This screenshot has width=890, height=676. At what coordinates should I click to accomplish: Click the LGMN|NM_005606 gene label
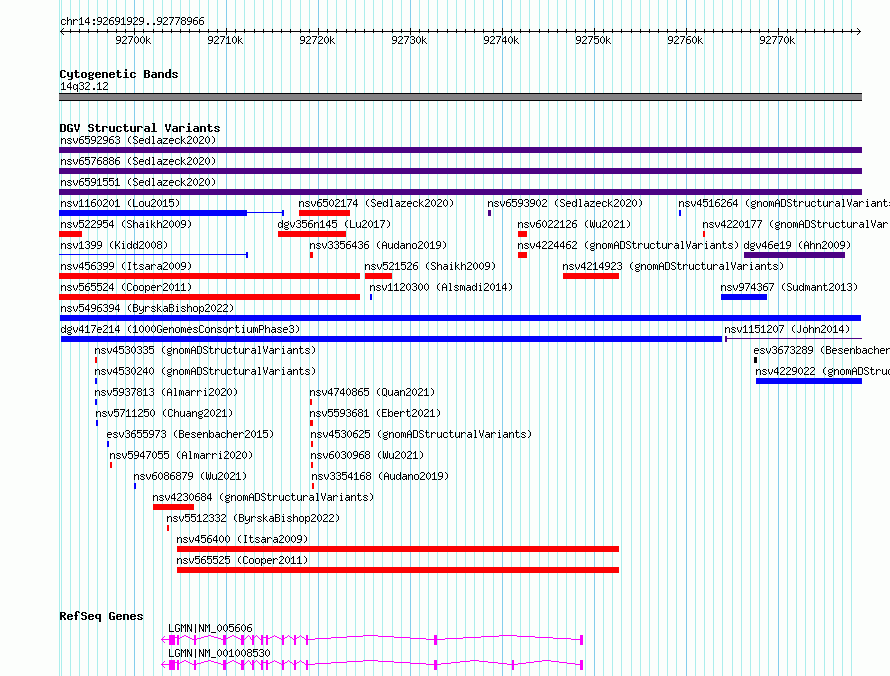(x=210, y=628)
